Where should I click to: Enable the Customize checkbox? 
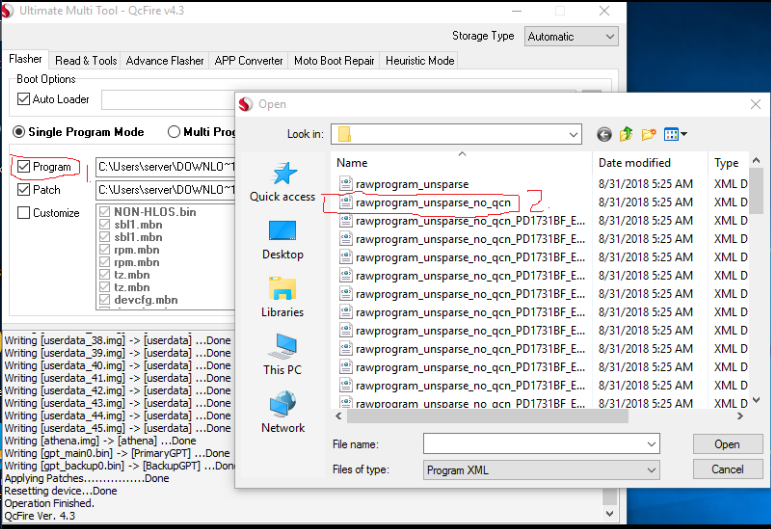[23, 213]
